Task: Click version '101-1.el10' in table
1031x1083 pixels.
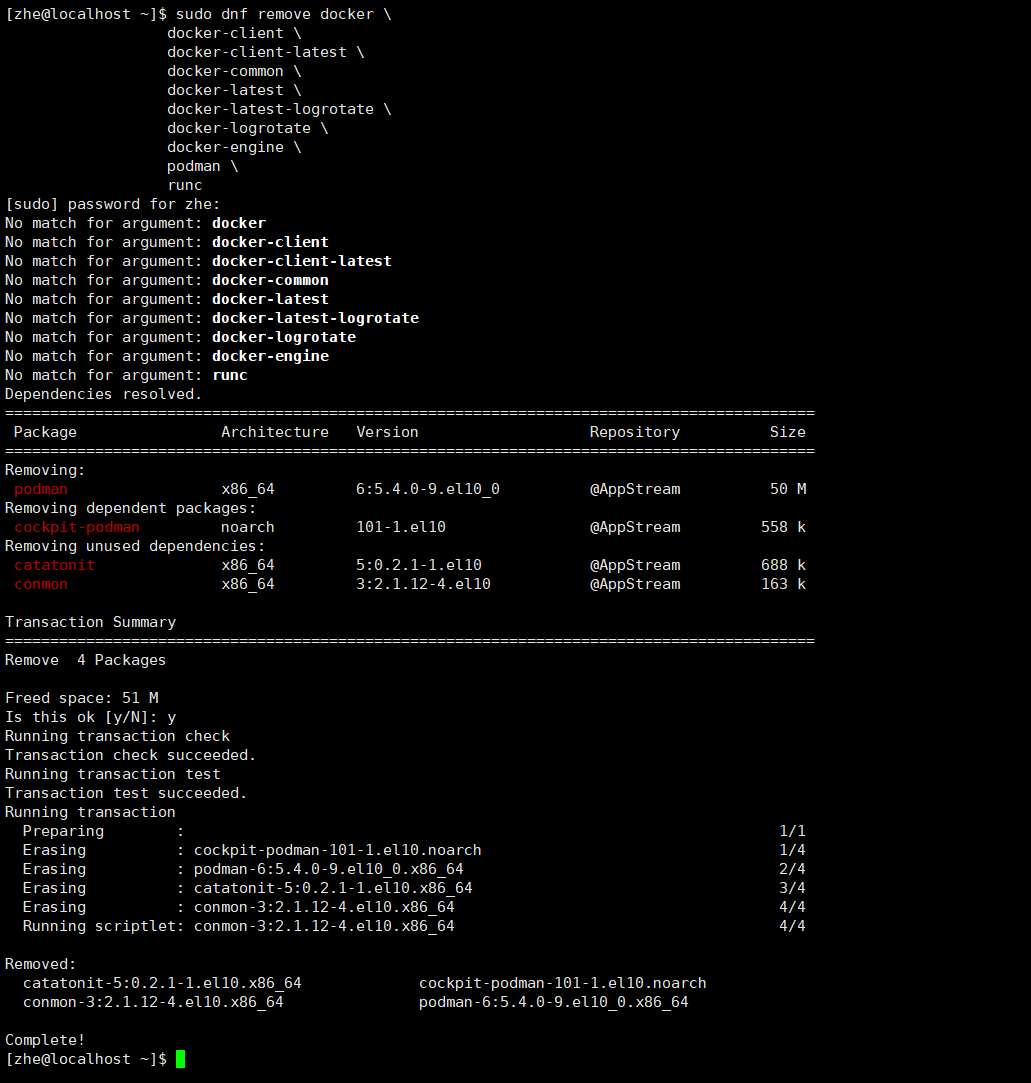Action: [x=401, y=527]
